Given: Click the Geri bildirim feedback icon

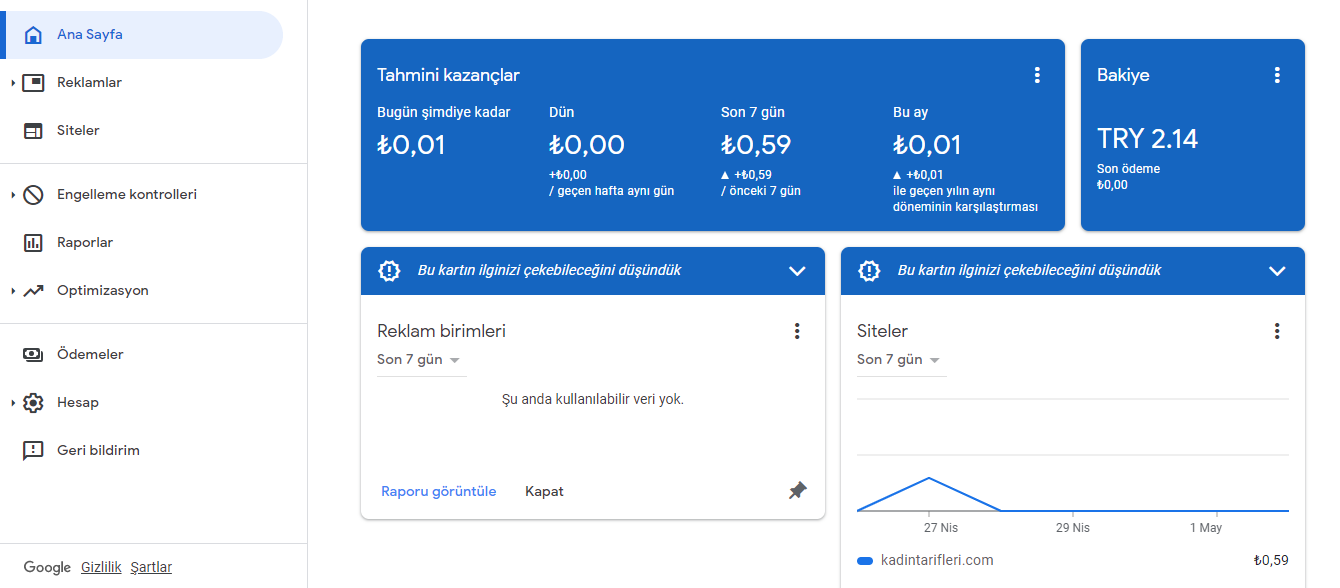Looking at the screenshot, I should click(x=33, y=451).
